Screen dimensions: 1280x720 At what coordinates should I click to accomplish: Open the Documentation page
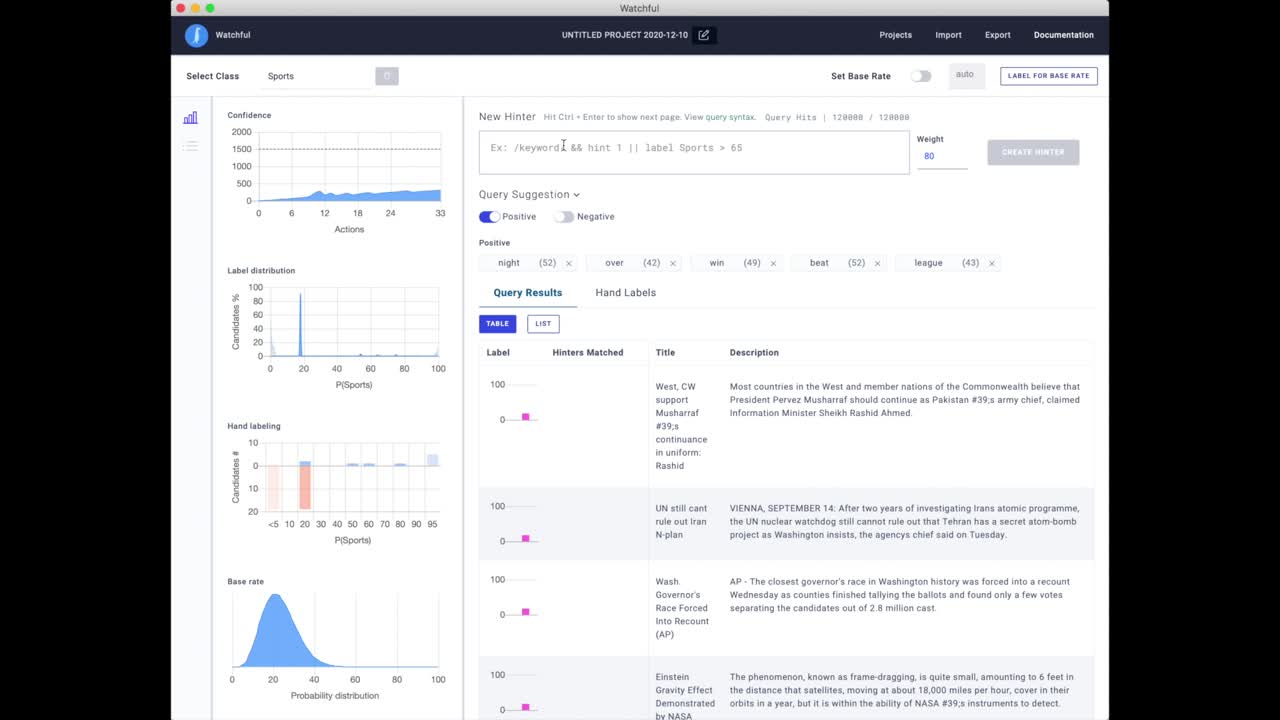coord(1063,35)
